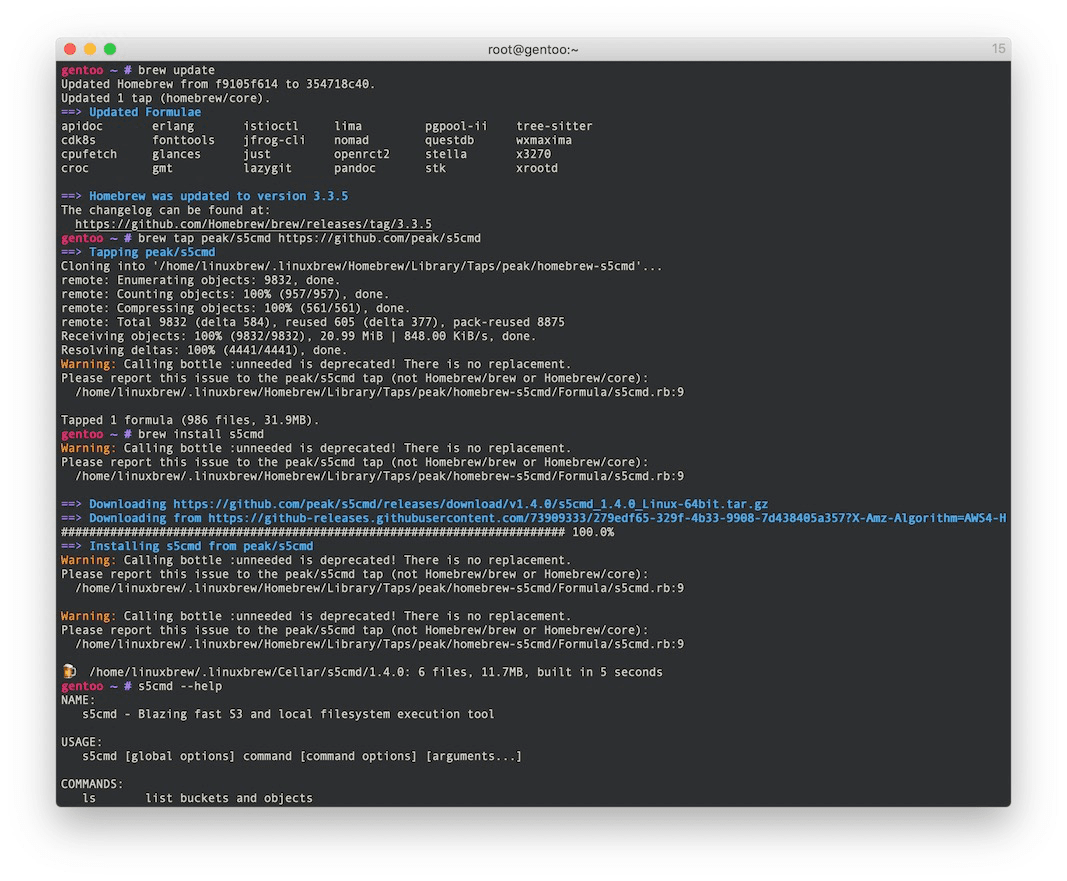This screenshot has width=1067, height=881.
Task: Select the formula name 'lima'
Action: click(x=348, y=126)
